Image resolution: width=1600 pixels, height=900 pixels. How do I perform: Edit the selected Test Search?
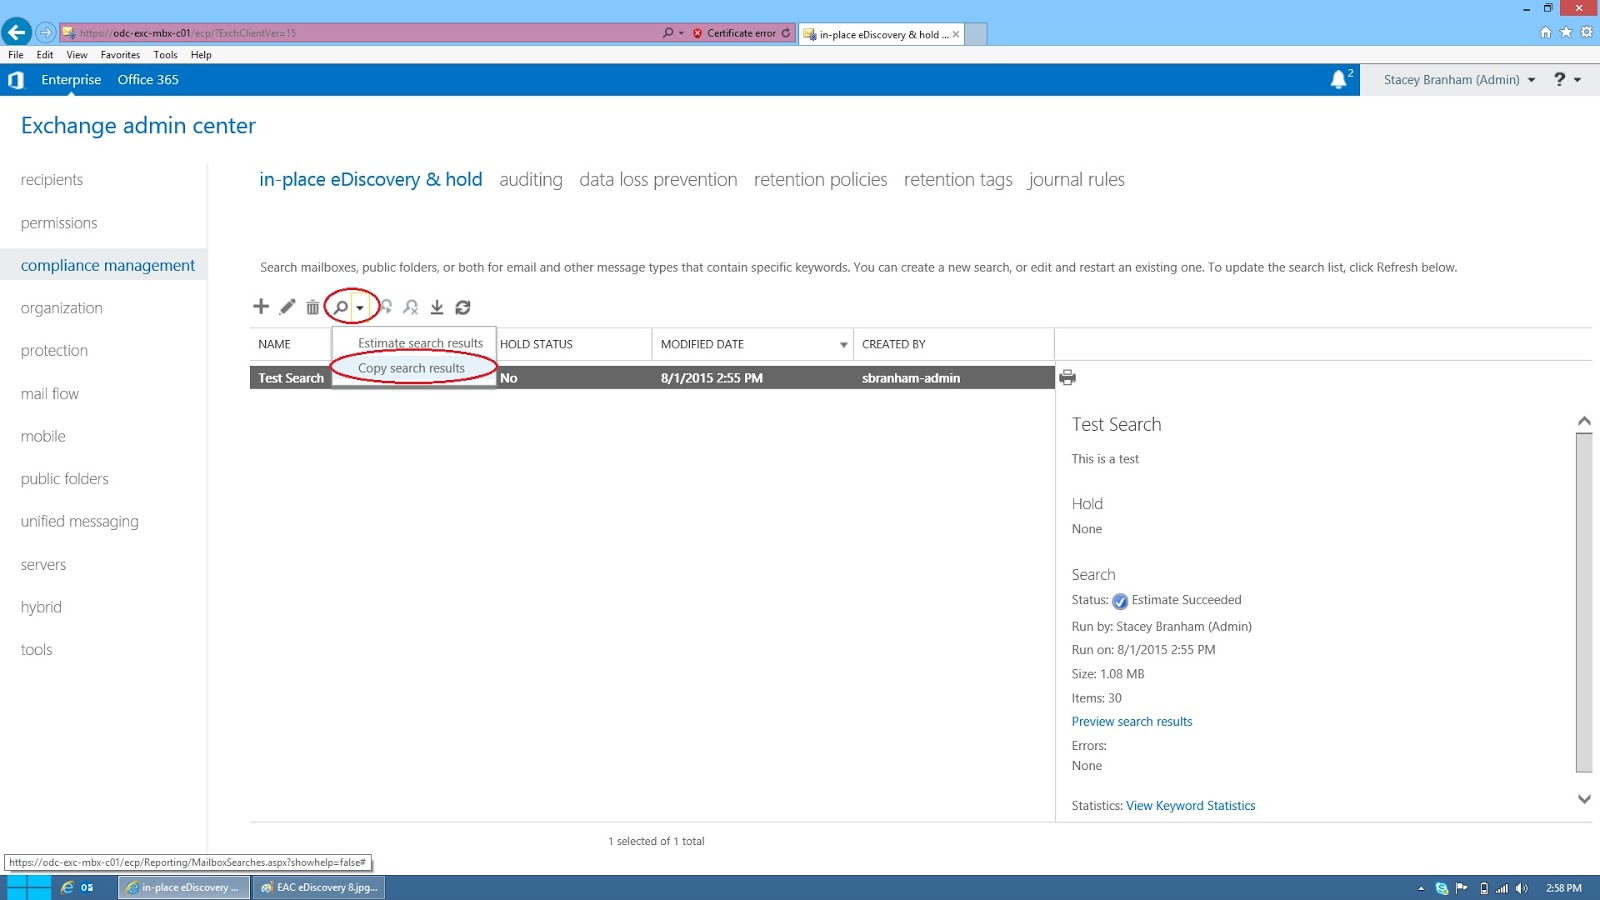coord(287,307)
